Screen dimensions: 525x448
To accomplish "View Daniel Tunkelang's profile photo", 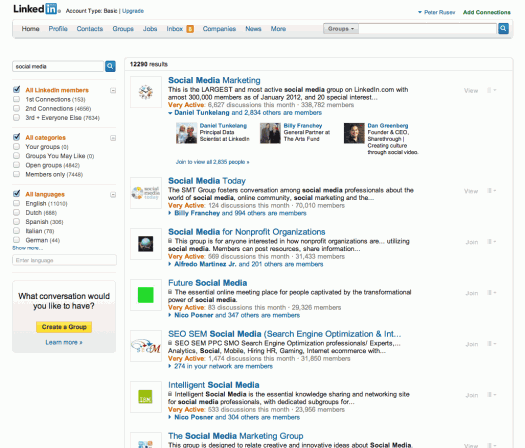I will 186,133.
